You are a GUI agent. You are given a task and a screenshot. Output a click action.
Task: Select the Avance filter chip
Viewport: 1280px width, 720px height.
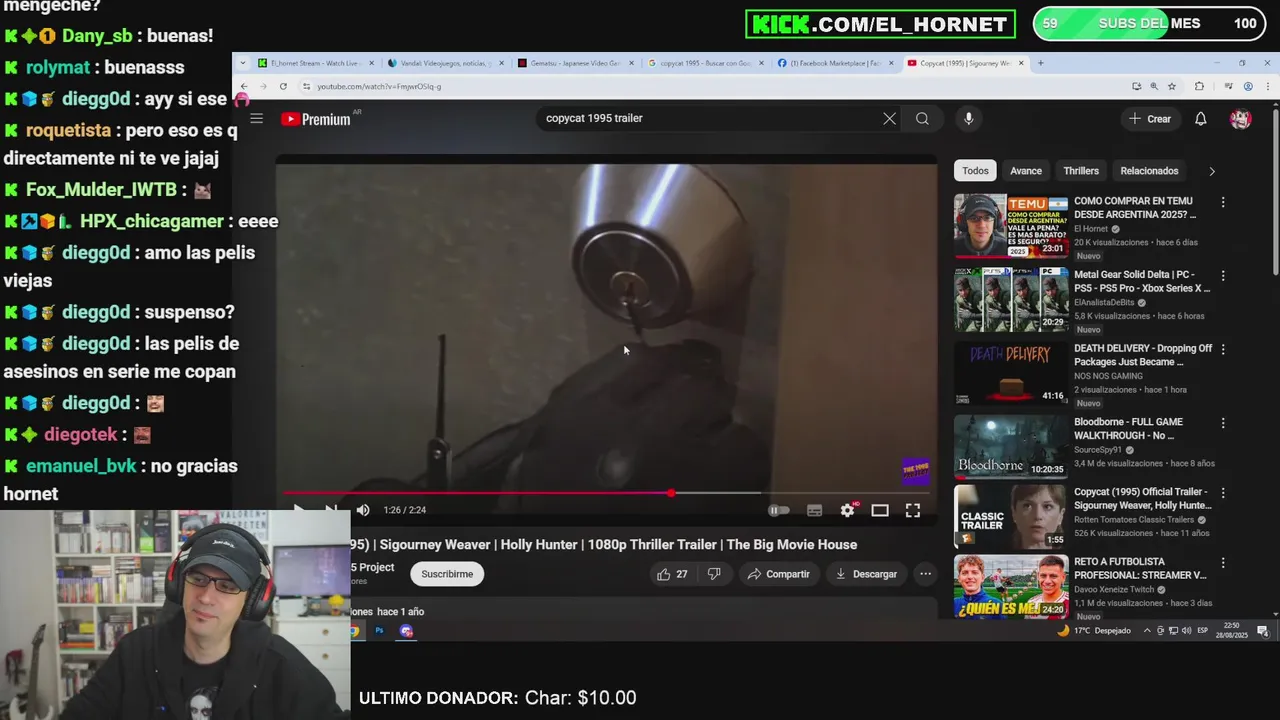pos(1026,171)
